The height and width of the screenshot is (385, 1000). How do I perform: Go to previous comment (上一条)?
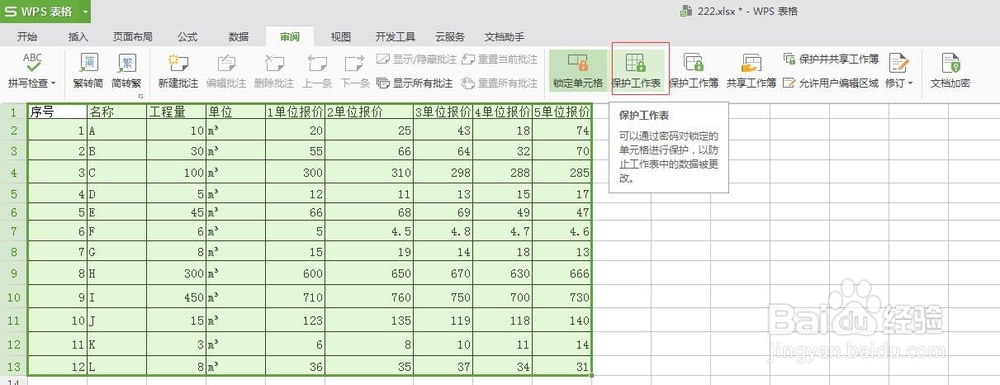pyautogui.click(x=317, y=71)
